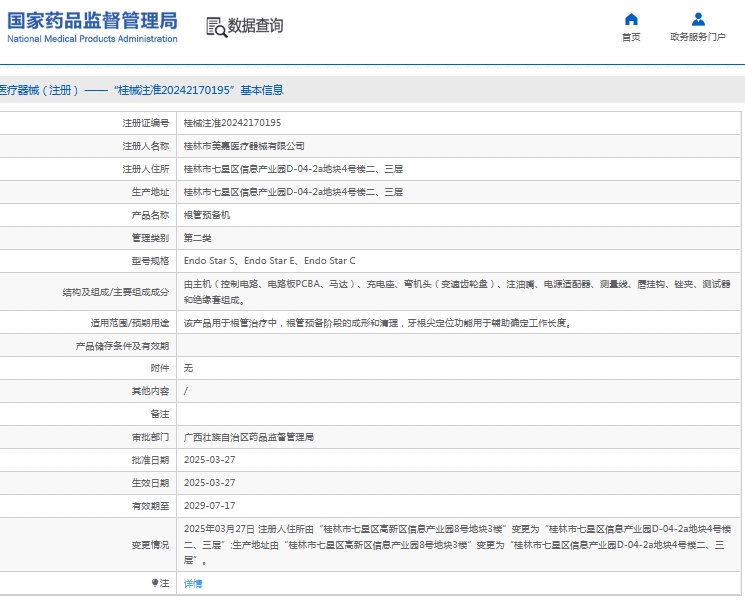This screenshot has width=745, height=602.
Task: Click the 其他内容 slash value
Action: pos(186,391)
